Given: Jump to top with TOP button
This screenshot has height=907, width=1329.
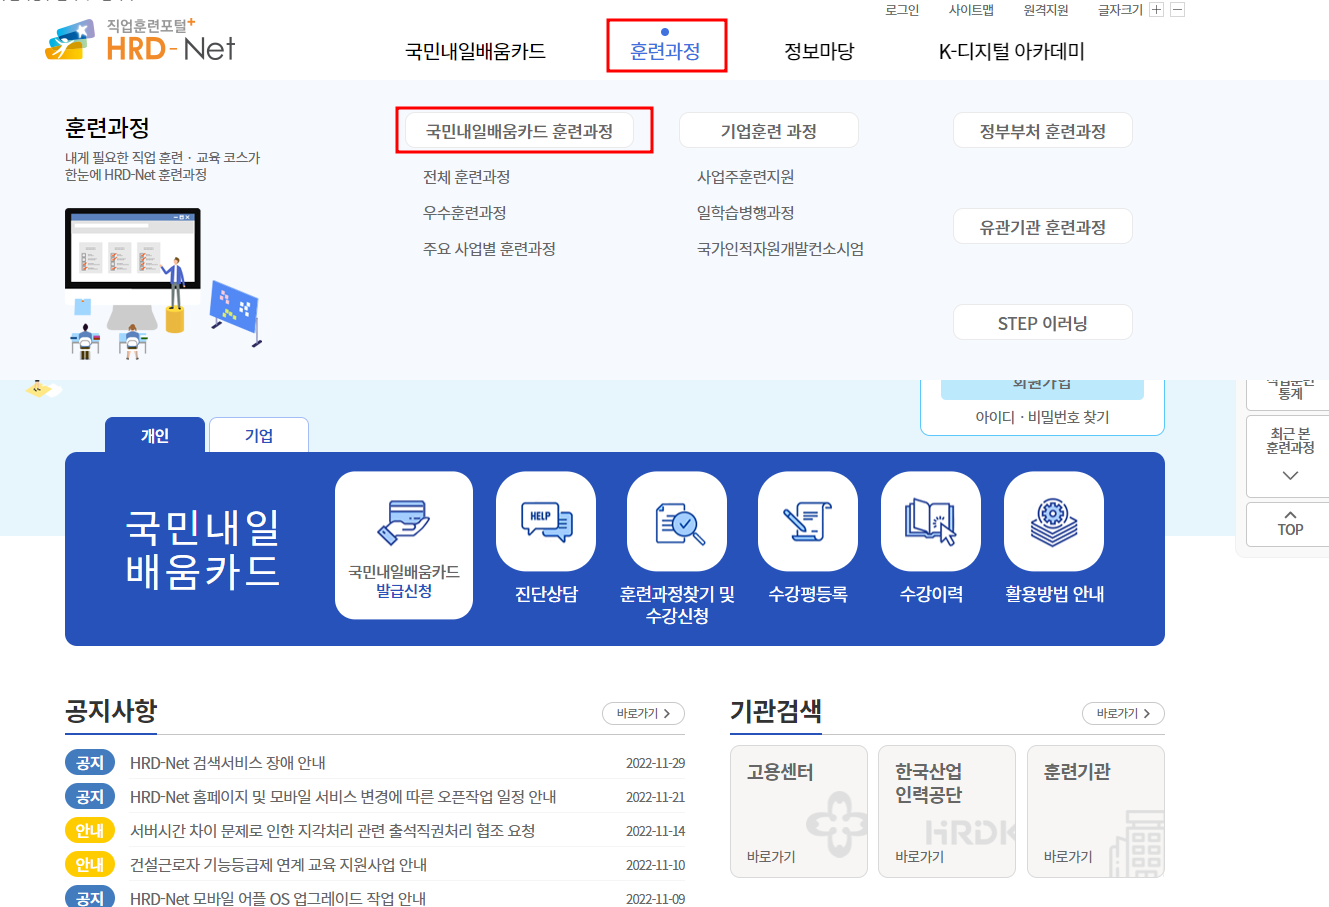Looking at the screenshot, I should (x=1290, y=524).
